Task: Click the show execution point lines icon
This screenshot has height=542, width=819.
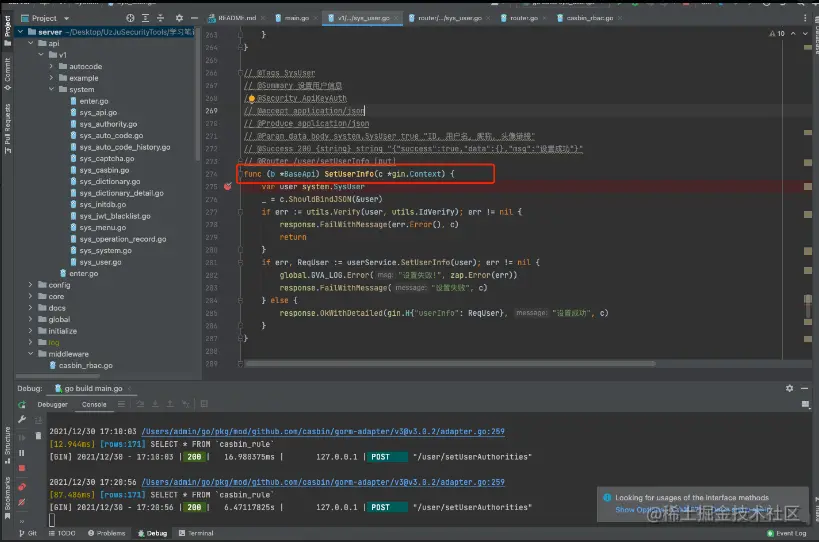Action: 121,404
